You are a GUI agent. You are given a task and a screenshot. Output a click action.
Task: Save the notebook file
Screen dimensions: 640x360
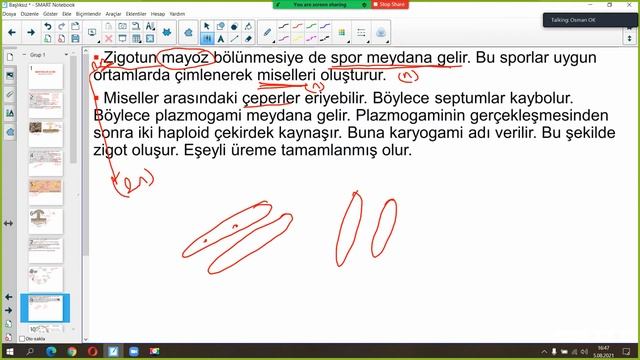[75, 39]
